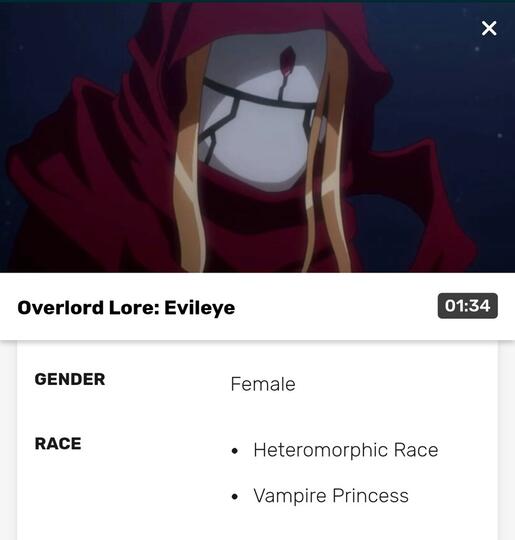The image size is (515, 540).
Task: Select the RACE field label
Action: (x=58, y=443)
